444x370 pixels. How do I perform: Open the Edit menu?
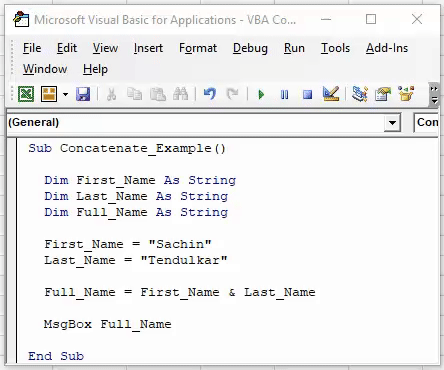(67, 48)
